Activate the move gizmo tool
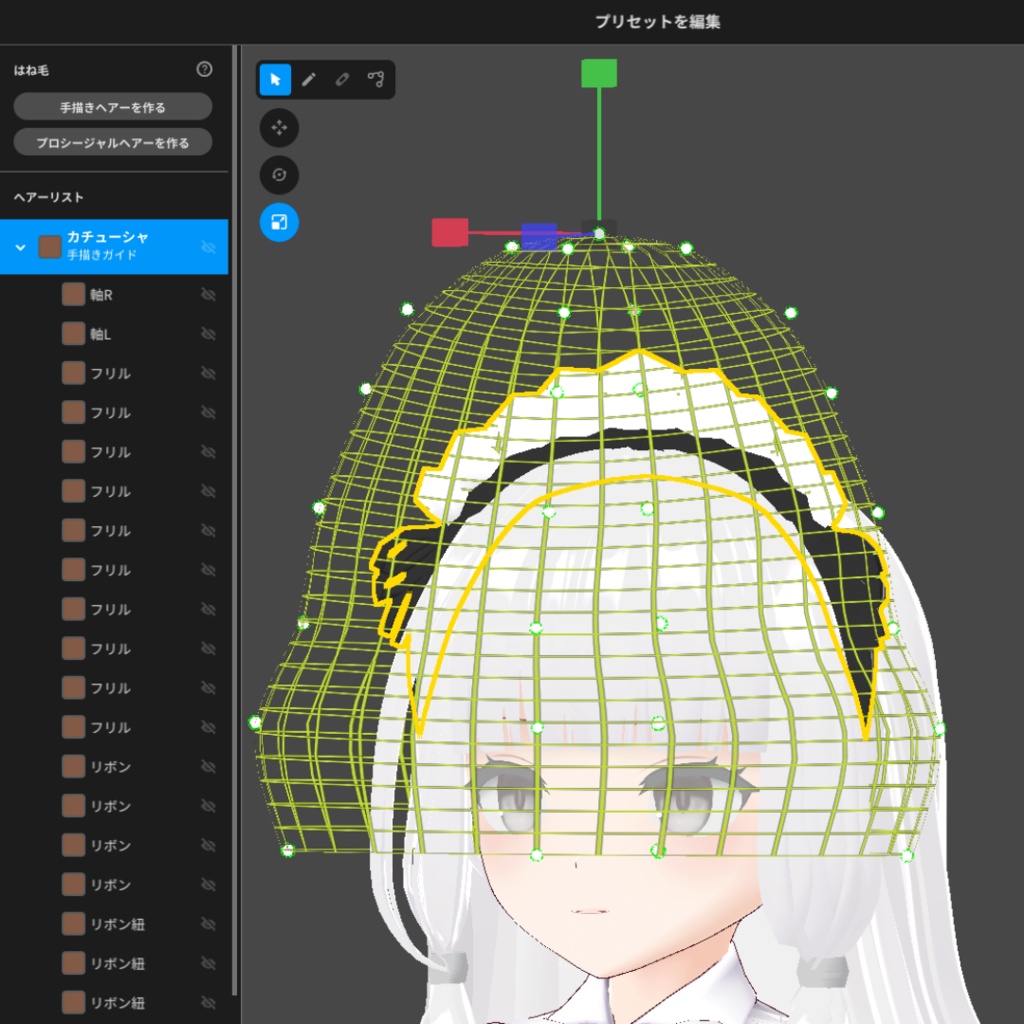 pos(279,128)
